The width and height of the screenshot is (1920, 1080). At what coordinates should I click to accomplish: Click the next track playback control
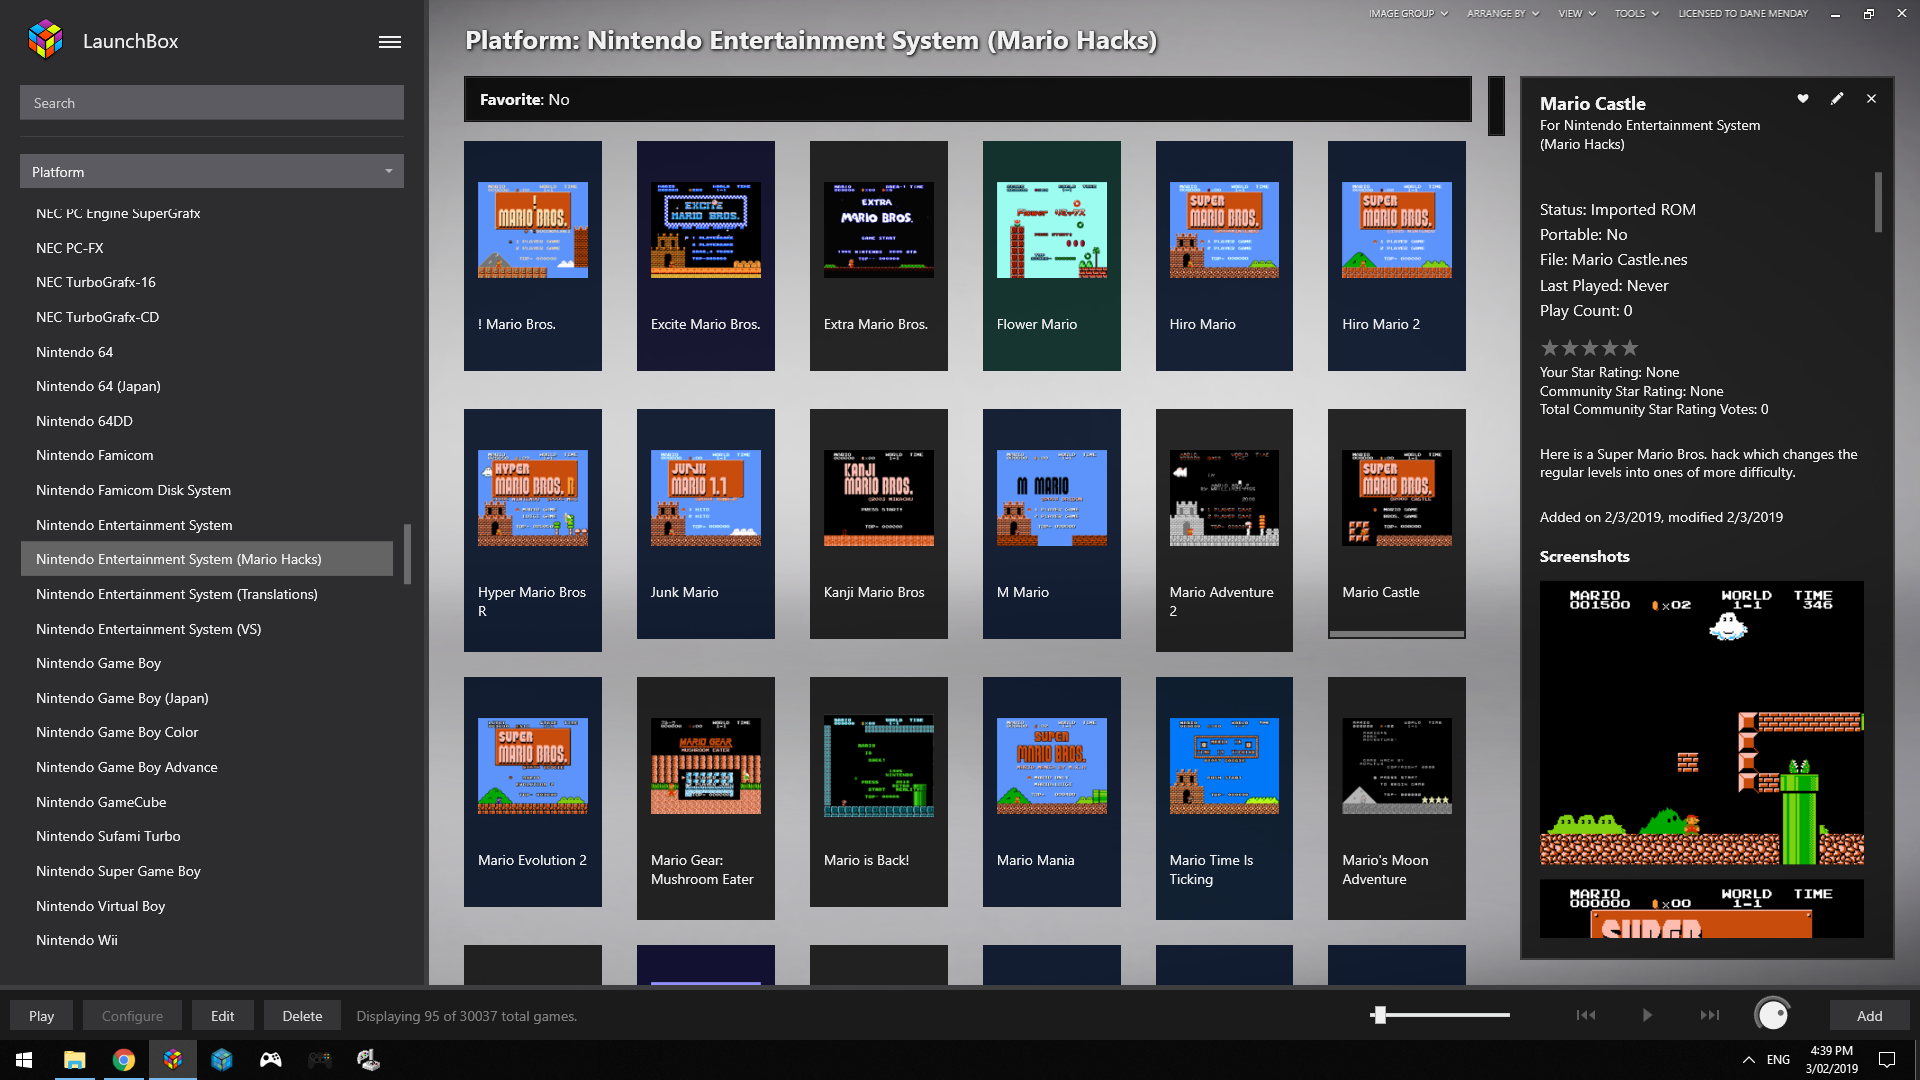click(1712, 1015)
